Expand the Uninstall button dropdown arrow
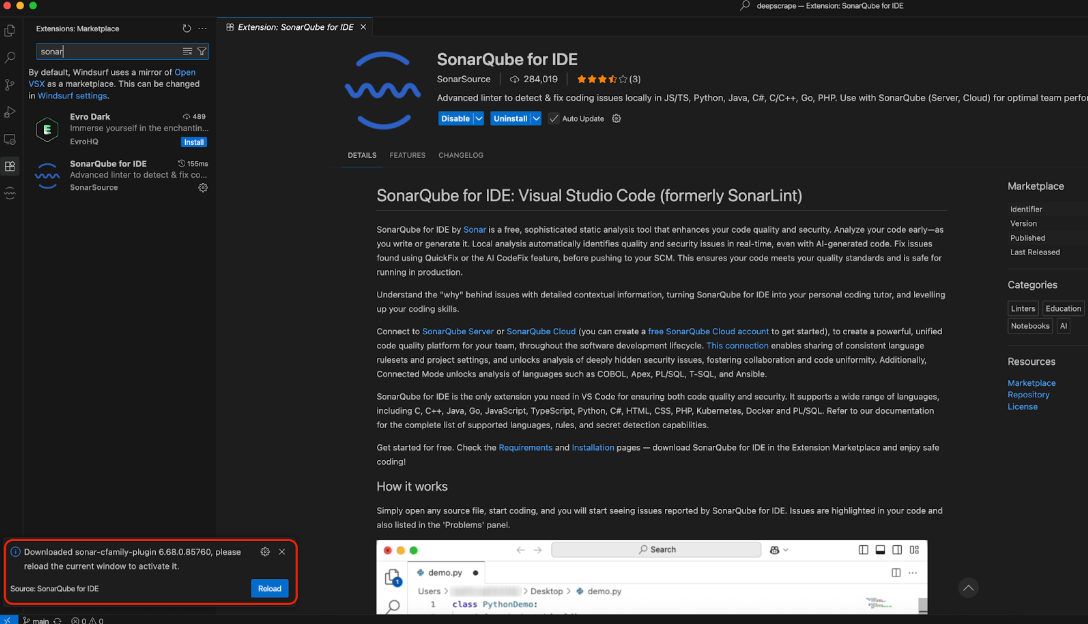The image size is (1088, 624). click(x=536, y=119)
